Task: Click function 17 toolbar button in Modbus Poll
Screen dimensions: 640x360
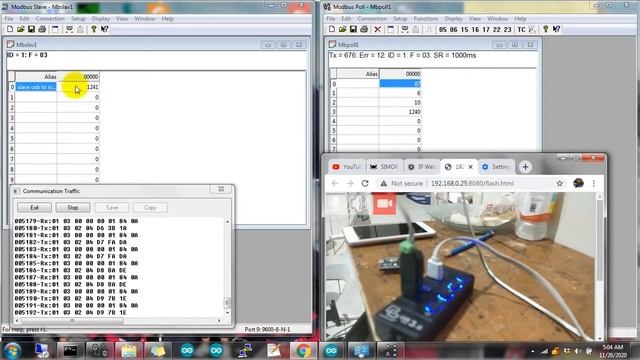Action: tap(486, 29)
